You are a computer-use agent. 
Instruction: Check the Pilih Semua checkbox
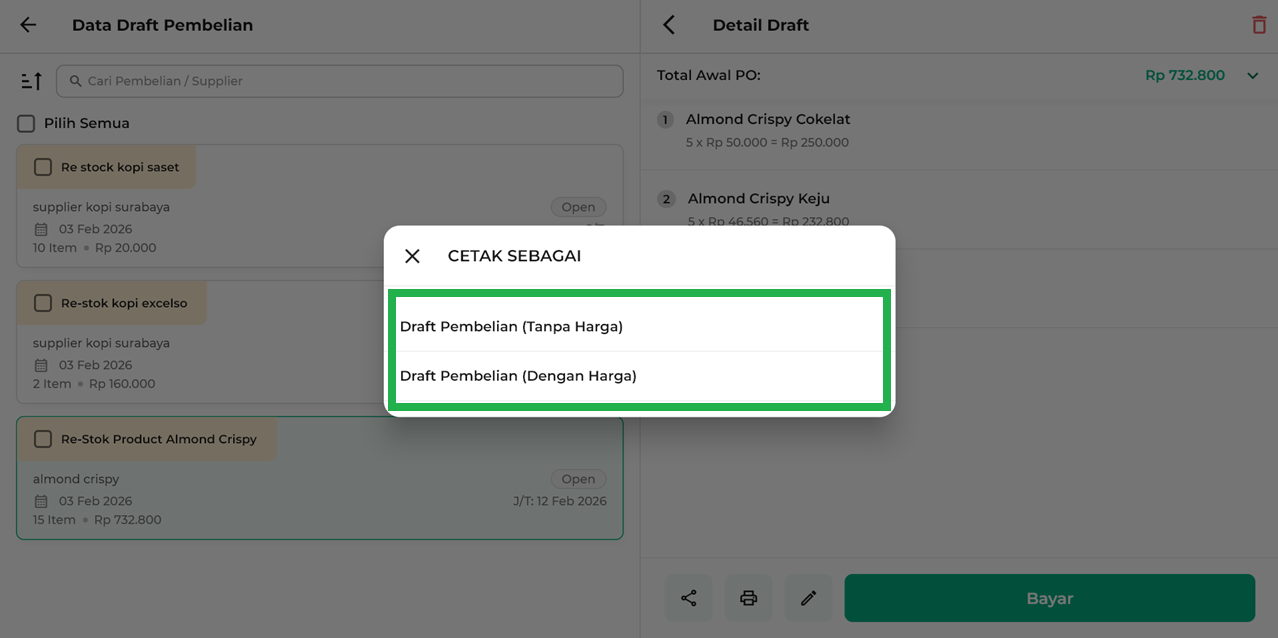[26, 124]
